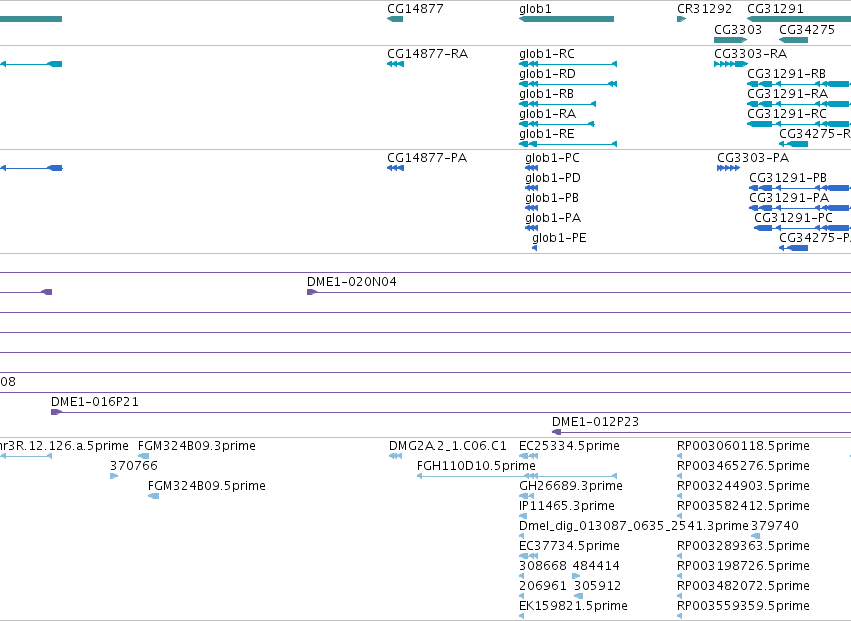Click Dmel_dig_013087_0635_2541.3prime label
Viewport: 851px width, 621px height.
634,527
